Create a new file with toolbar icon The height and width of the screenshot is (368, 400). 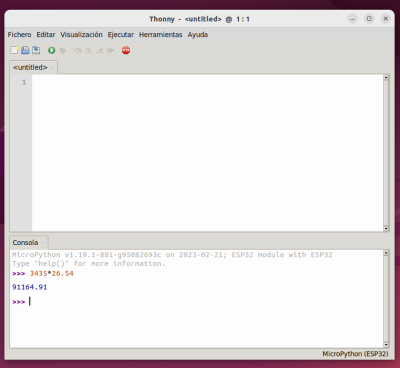click(14, 50)
